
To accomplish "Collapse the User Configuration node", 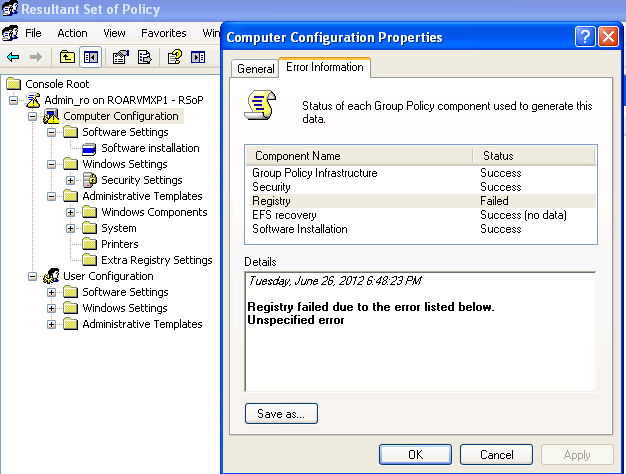I will click(33, 276).
